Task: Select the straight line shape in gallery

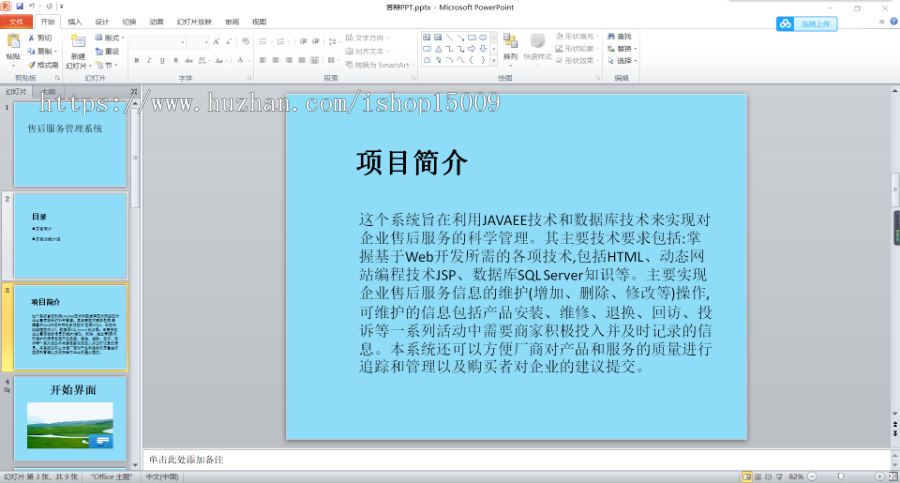Action: point(449,37)
